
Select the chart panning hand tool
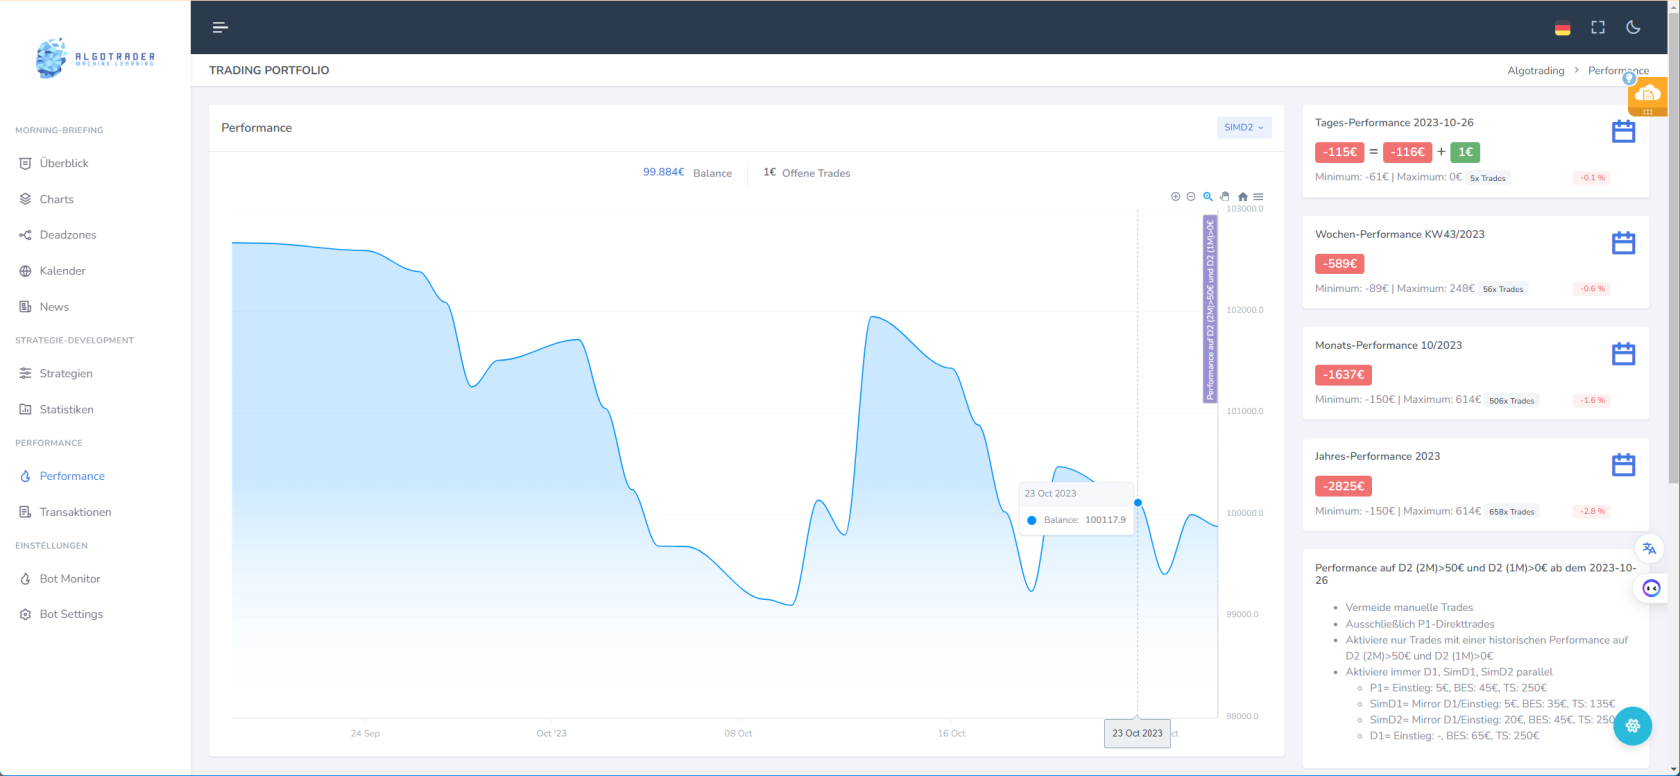click(x=1225, y=197)
